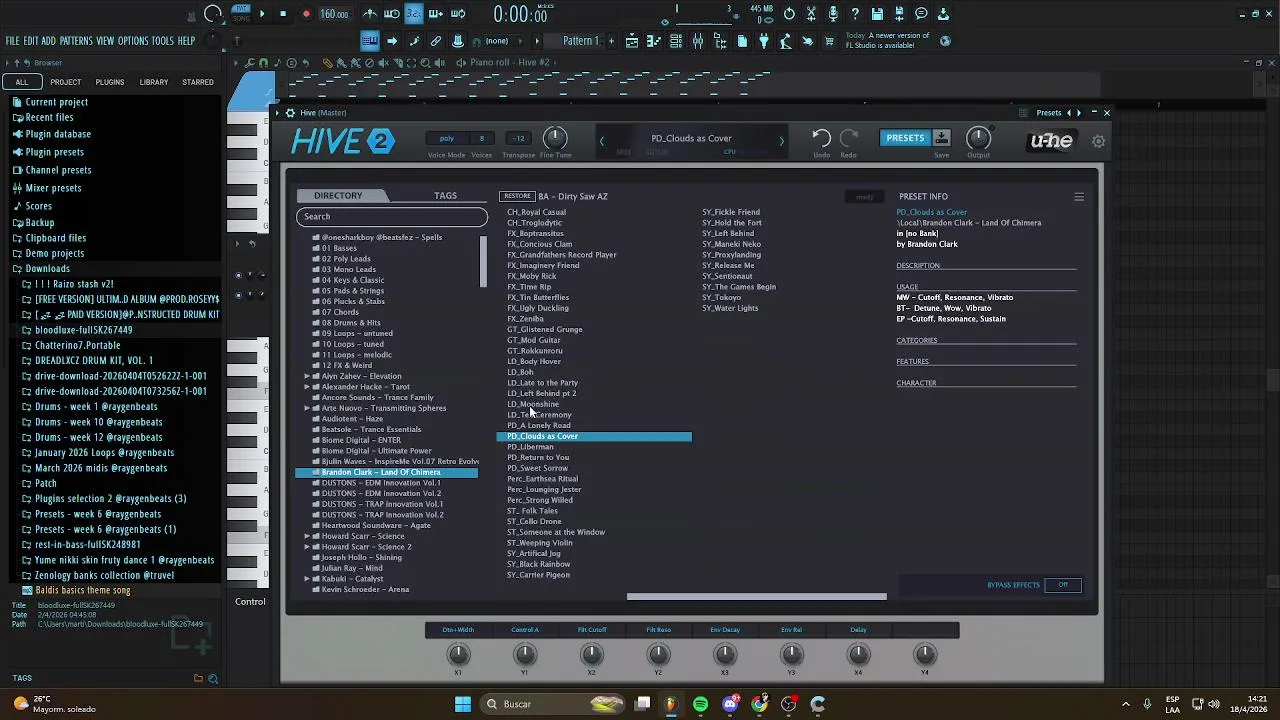1280x720 pixels.
Task: Click the microphone recording icon
Action: point(833,14)
